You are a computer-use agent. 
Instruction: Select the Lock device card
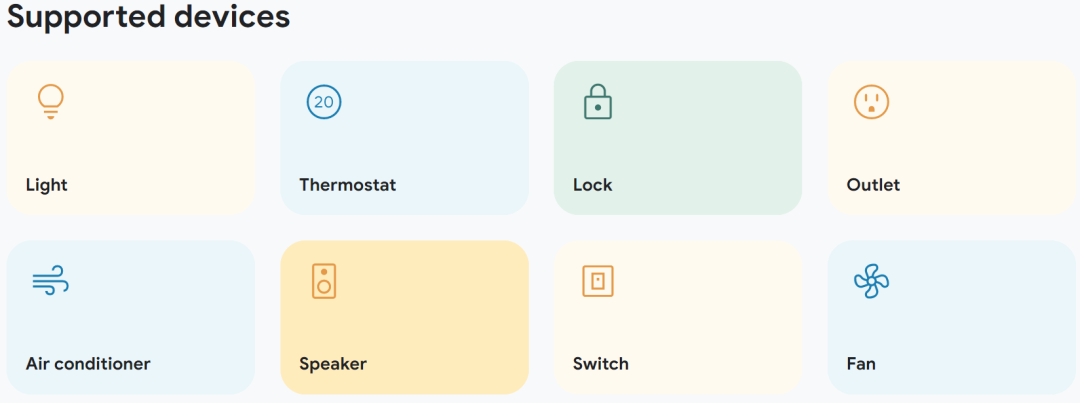[x=678, y=138]
